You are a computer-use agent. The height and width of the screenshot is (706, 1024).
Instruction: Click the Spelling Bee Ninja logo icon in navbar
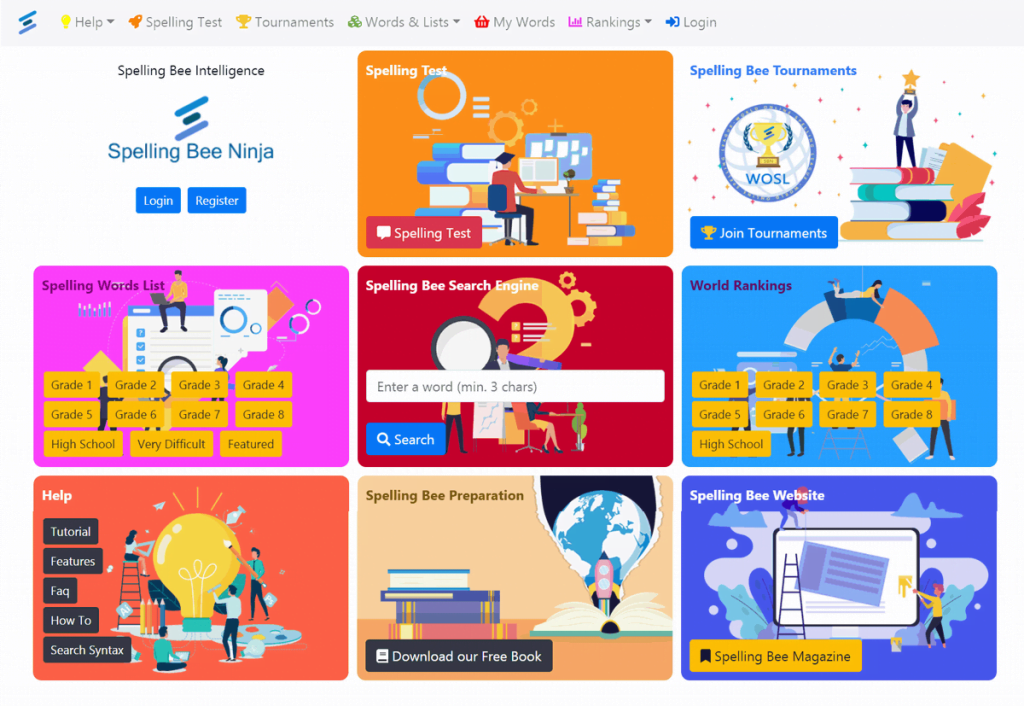coord(27,22)
